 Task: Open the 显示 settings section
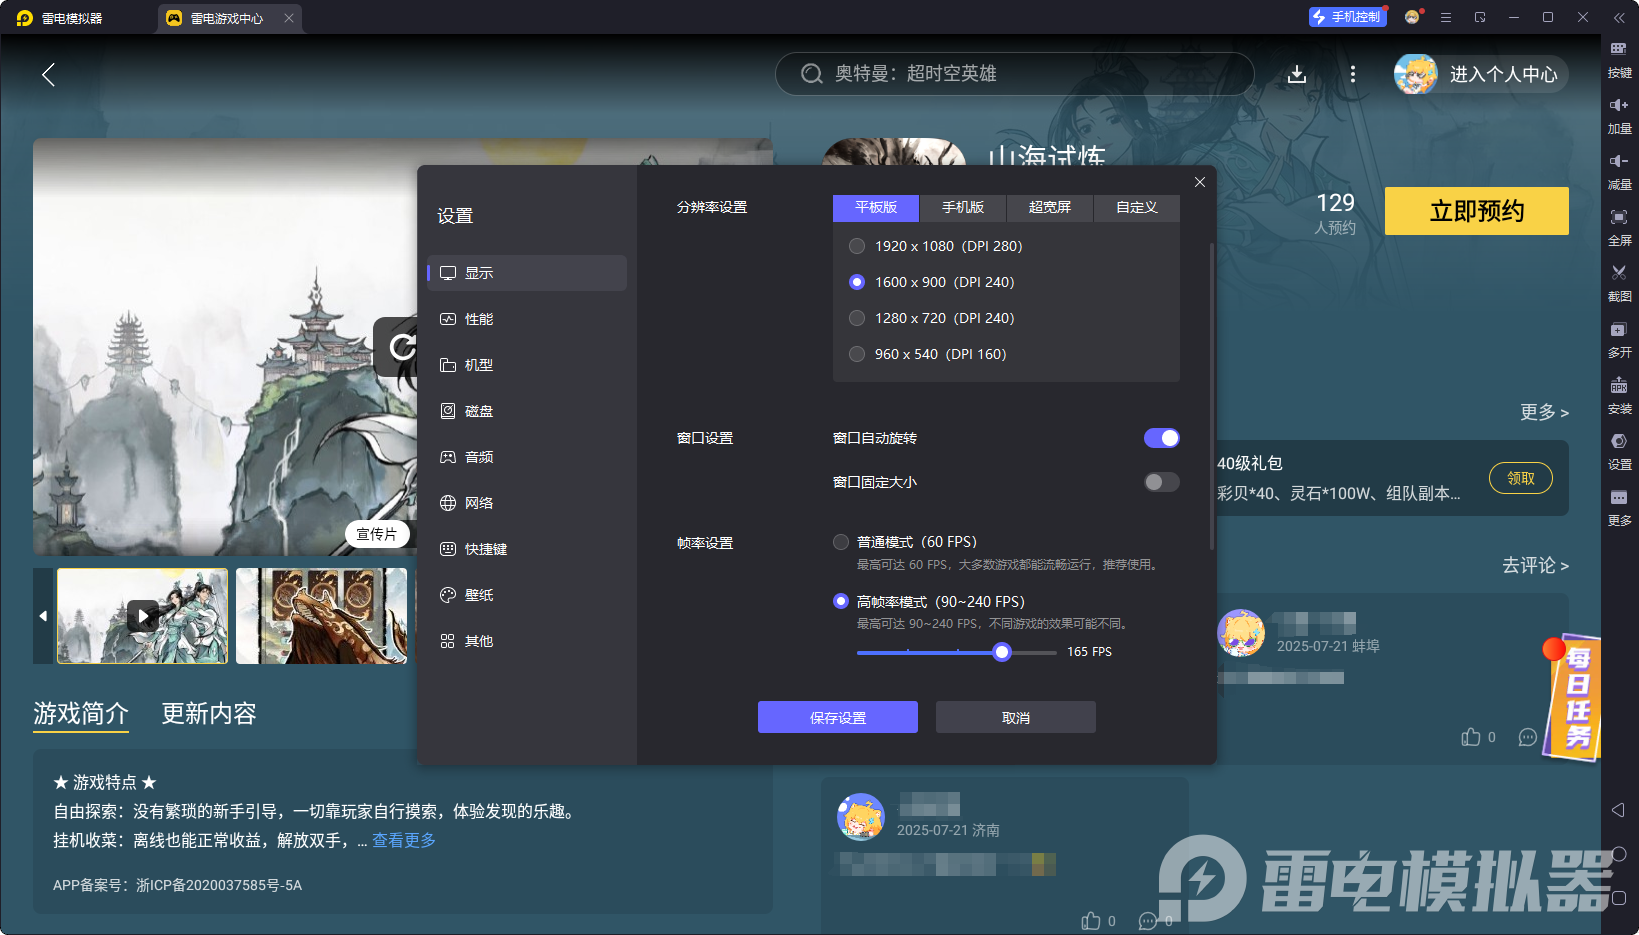tap(527, 273)
